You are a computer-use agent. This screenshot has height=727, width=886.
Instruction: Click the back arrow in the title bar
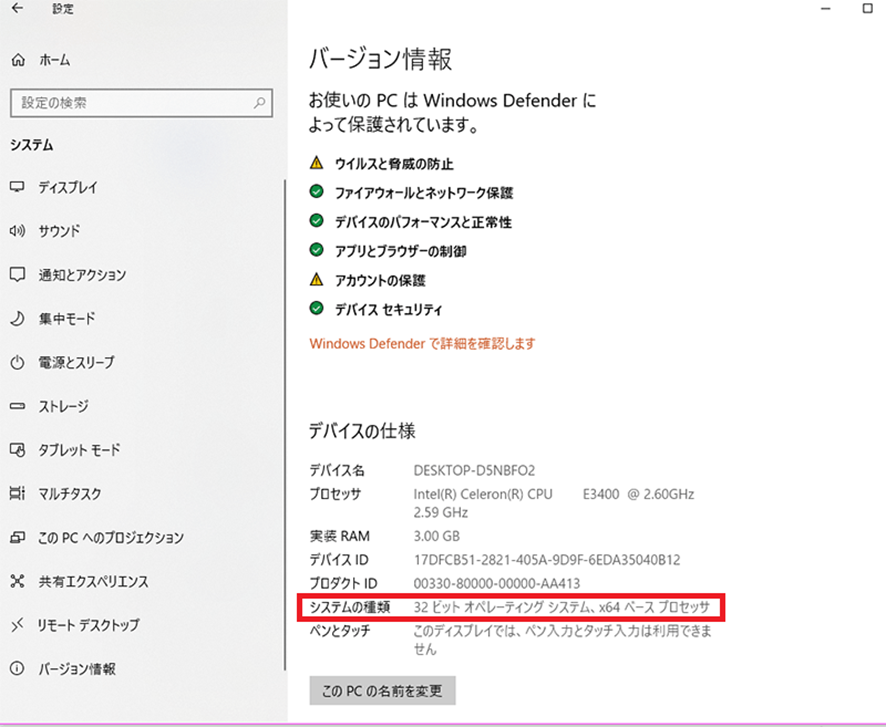click(17, 9)
